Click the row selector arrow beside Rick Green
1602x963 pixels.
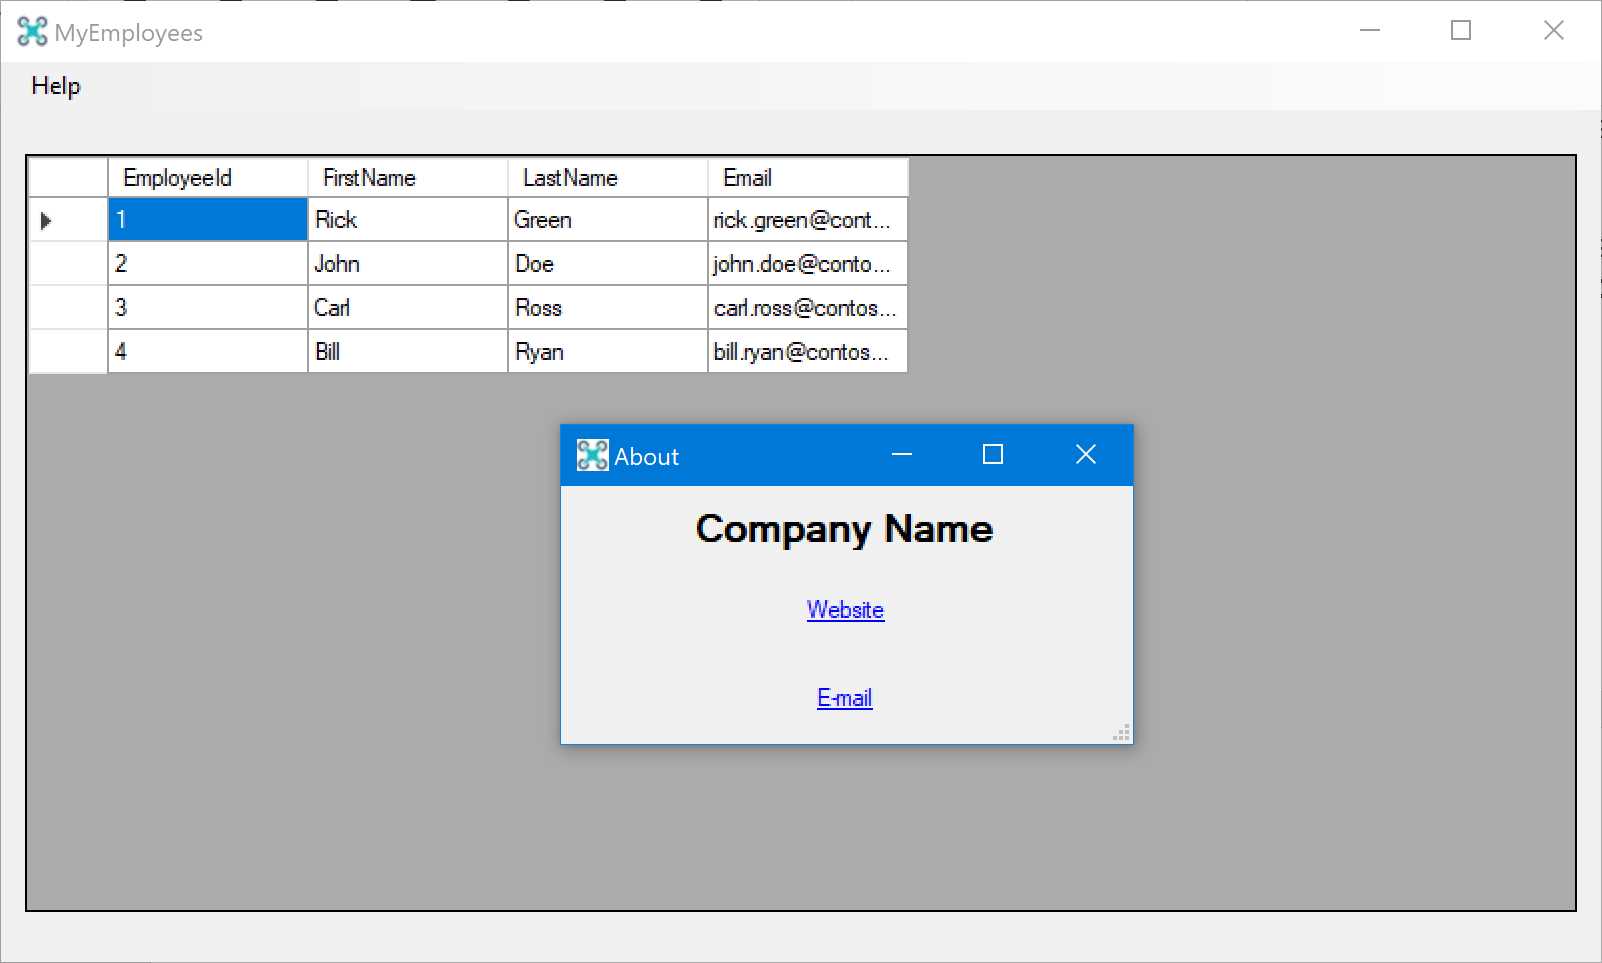(x=45, y=219)
